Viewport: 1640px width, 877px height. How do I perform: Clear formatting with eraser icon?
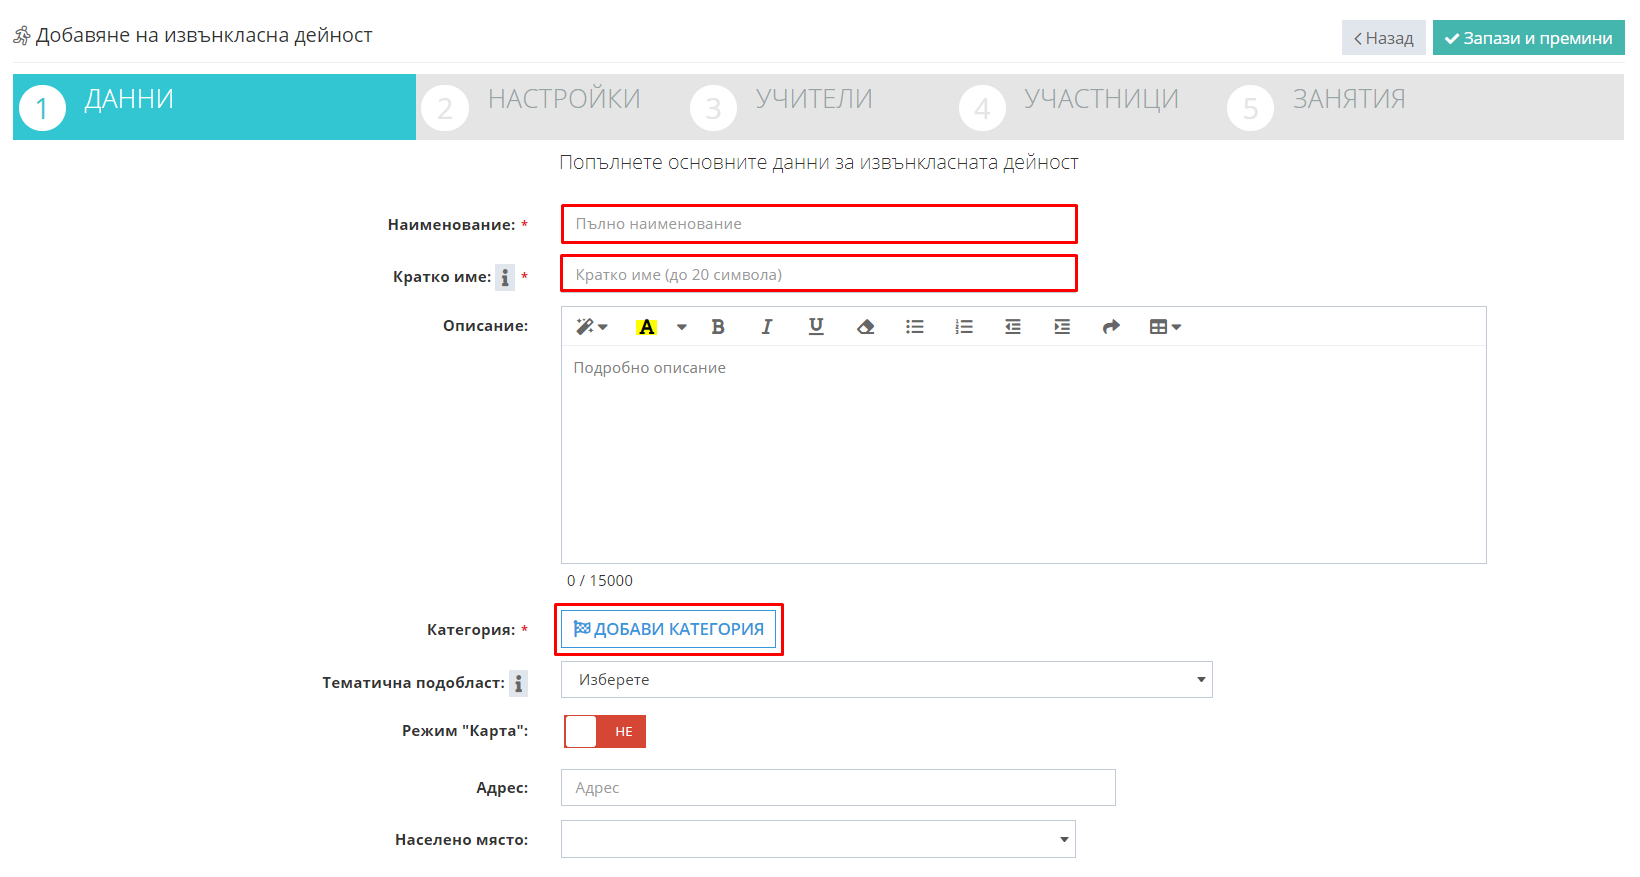pos(866,327)
